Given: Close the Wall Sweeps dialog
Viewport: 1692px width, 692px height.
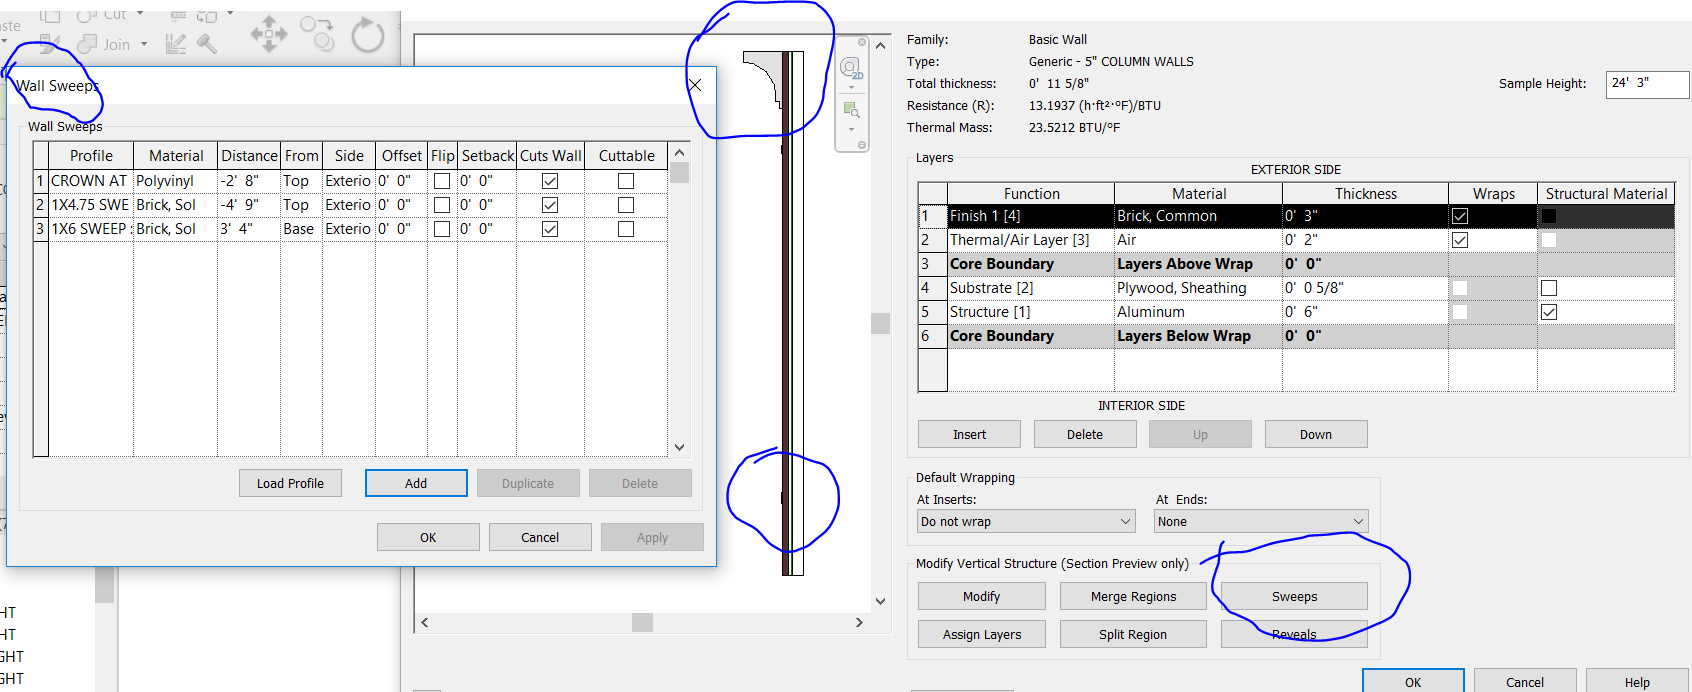Looking at the screenshot, I should (695, 85).
